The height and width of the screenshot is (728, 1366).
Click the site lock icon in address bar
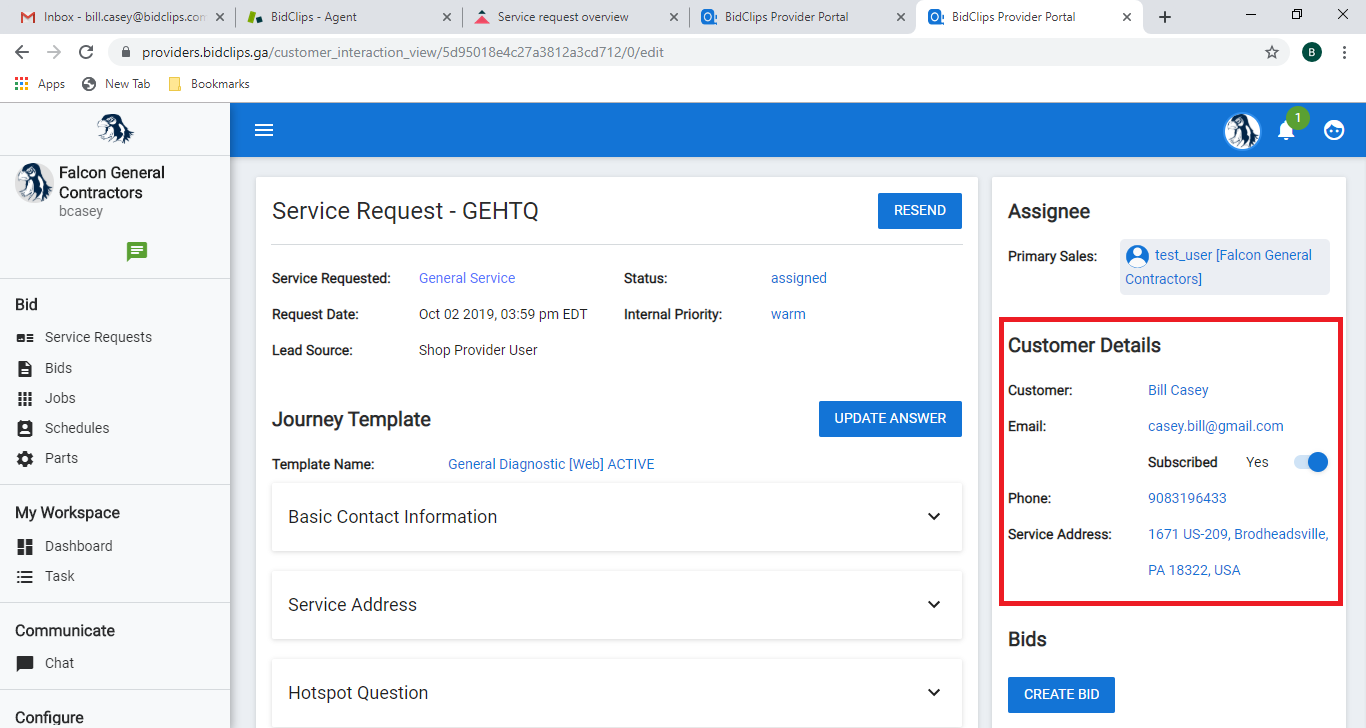(125, 53)
